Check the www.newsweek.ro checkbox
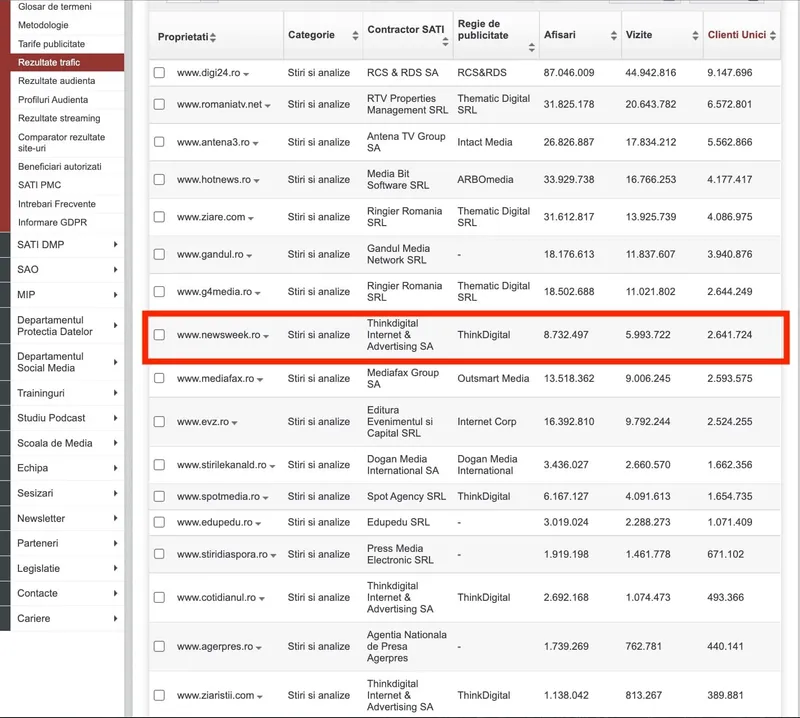The width and height of the screenshot is (800, 718). 159,334
